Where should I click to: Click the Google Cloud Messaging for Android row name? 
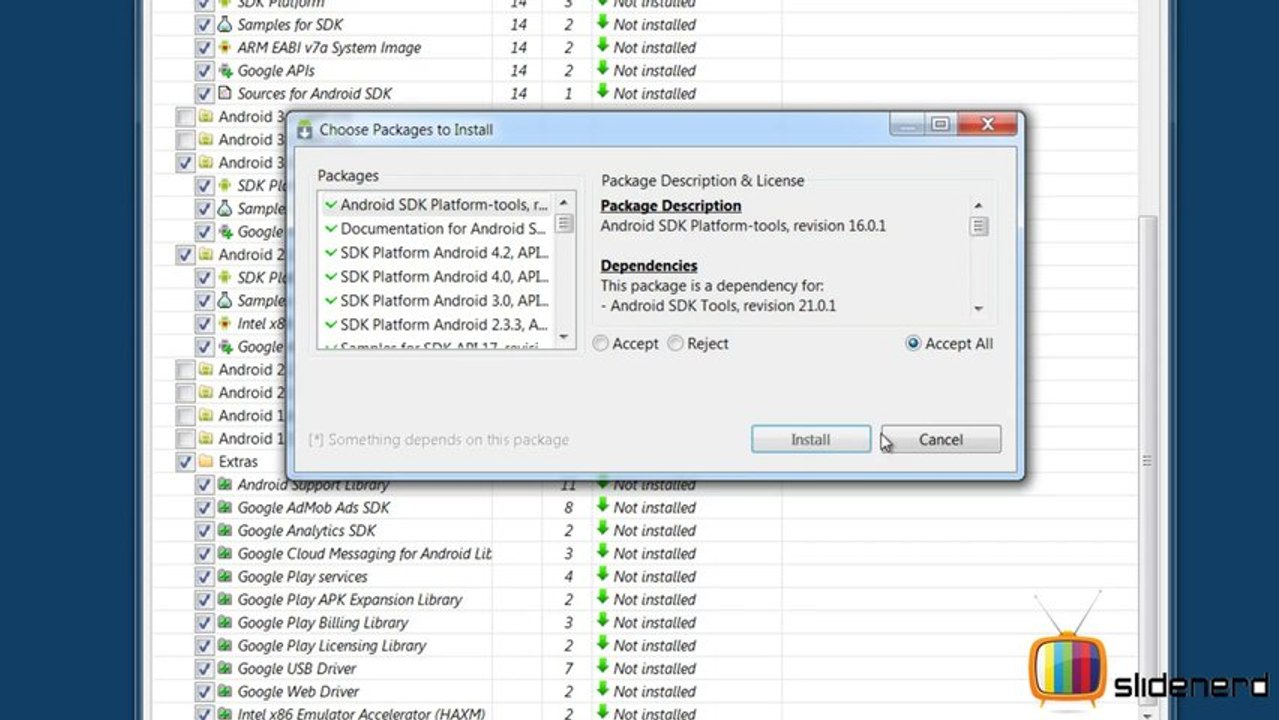point(364,554)
